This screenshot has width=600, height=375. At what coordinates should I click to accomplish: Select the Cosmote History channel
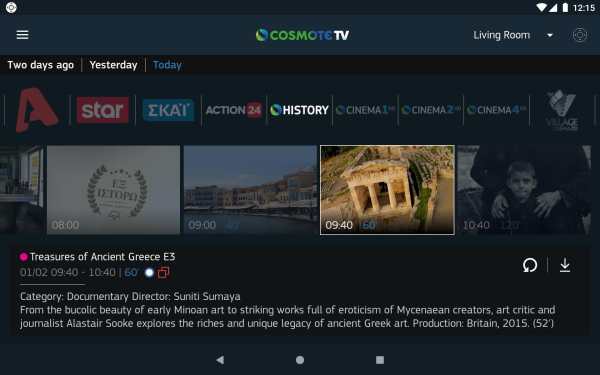(x=299, y=110)
